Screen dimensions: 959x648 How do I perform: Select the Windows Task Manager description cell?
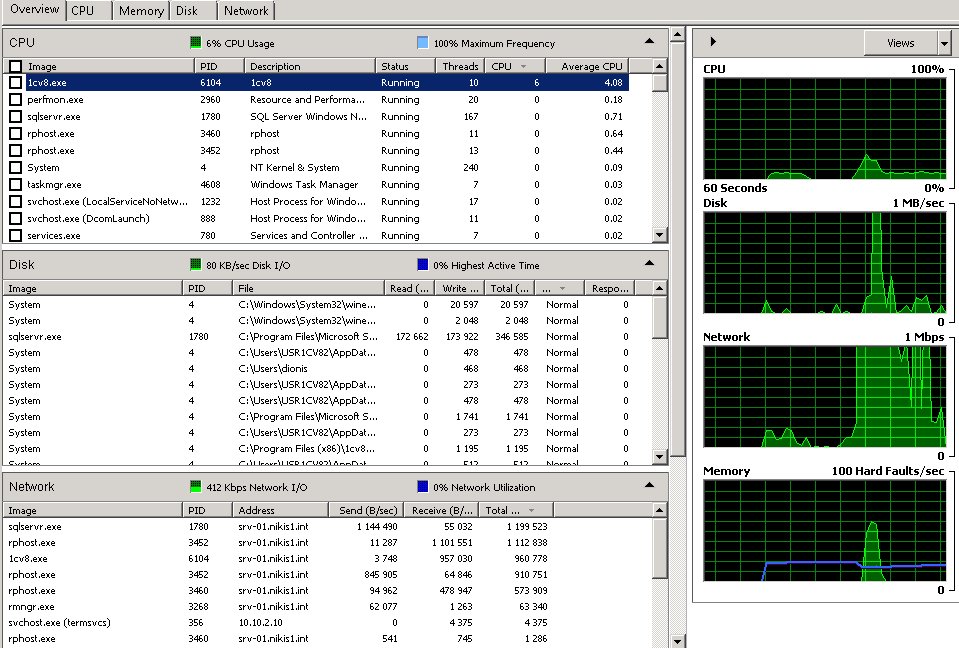304,185
